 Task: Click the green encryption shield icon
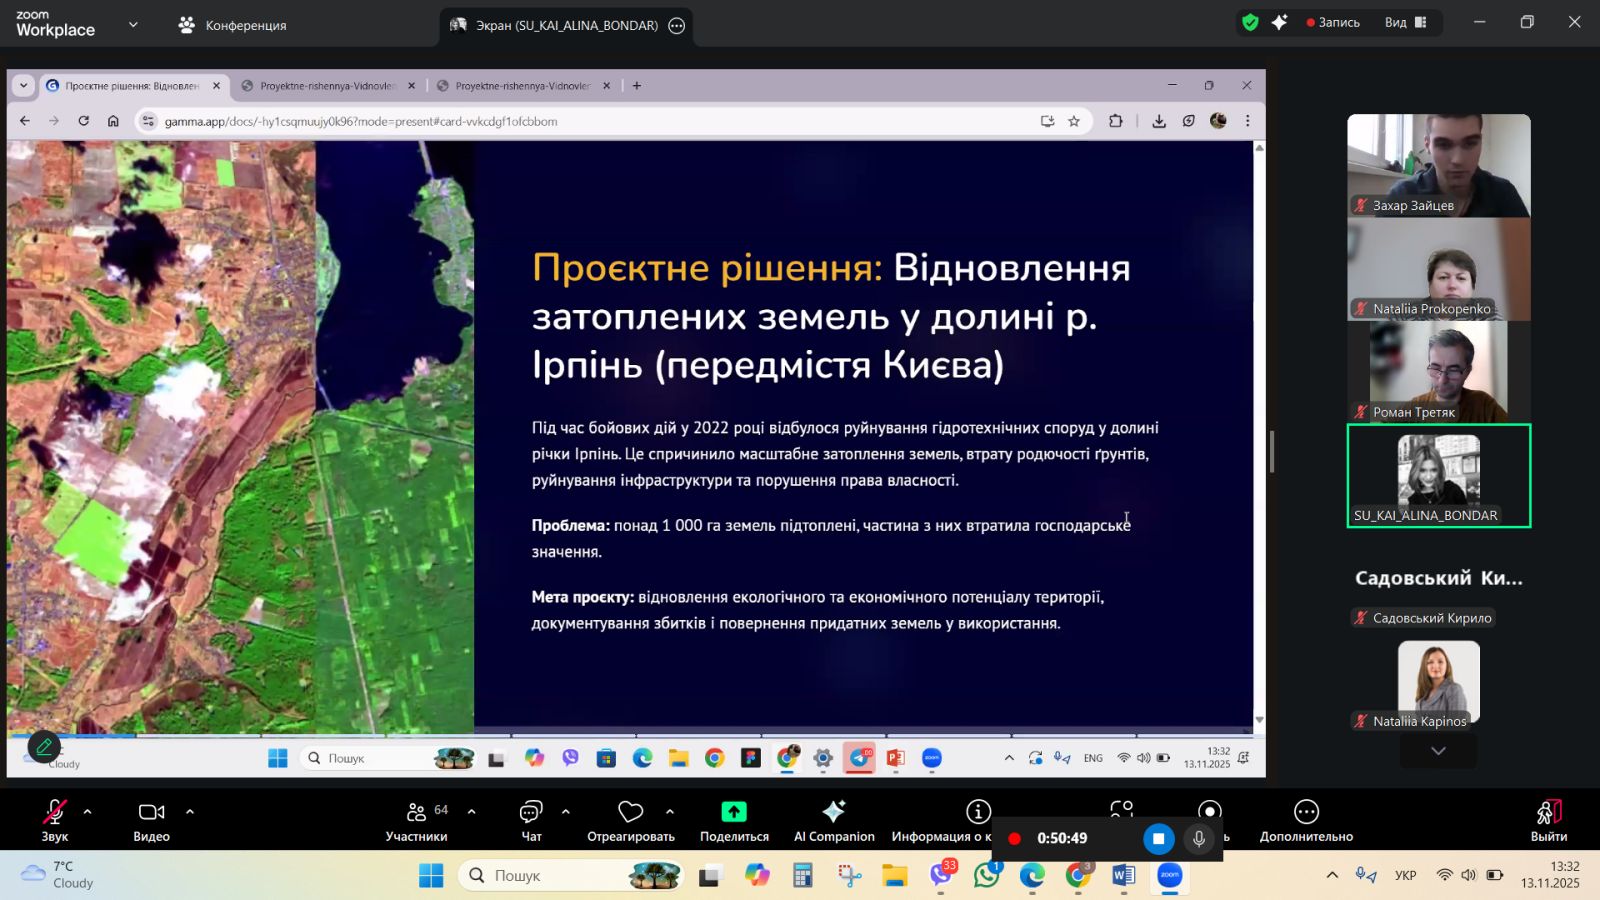[1250, 22]
